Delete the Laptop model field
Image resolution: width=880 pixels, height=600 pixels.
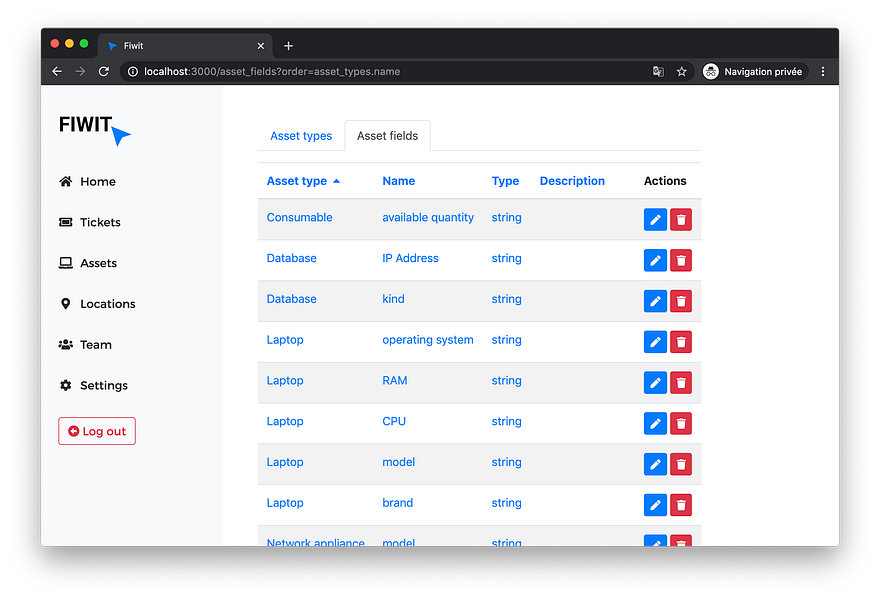pos(681,464)
